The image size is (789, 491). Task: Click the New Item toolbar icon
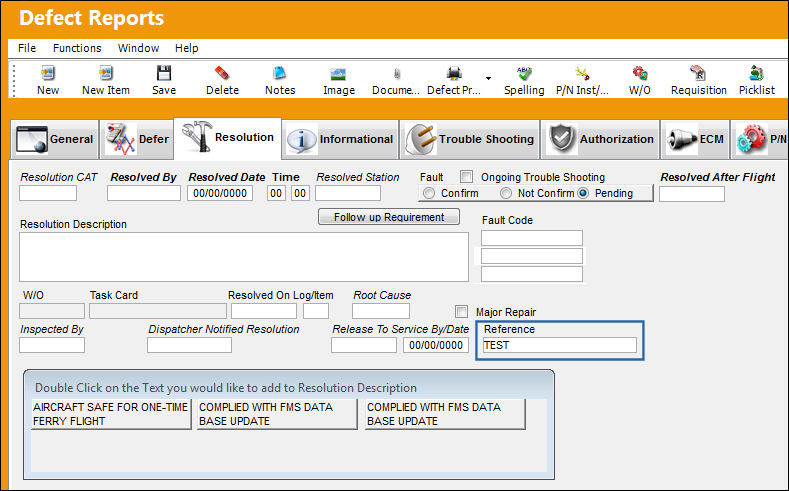tap(106, 73)
